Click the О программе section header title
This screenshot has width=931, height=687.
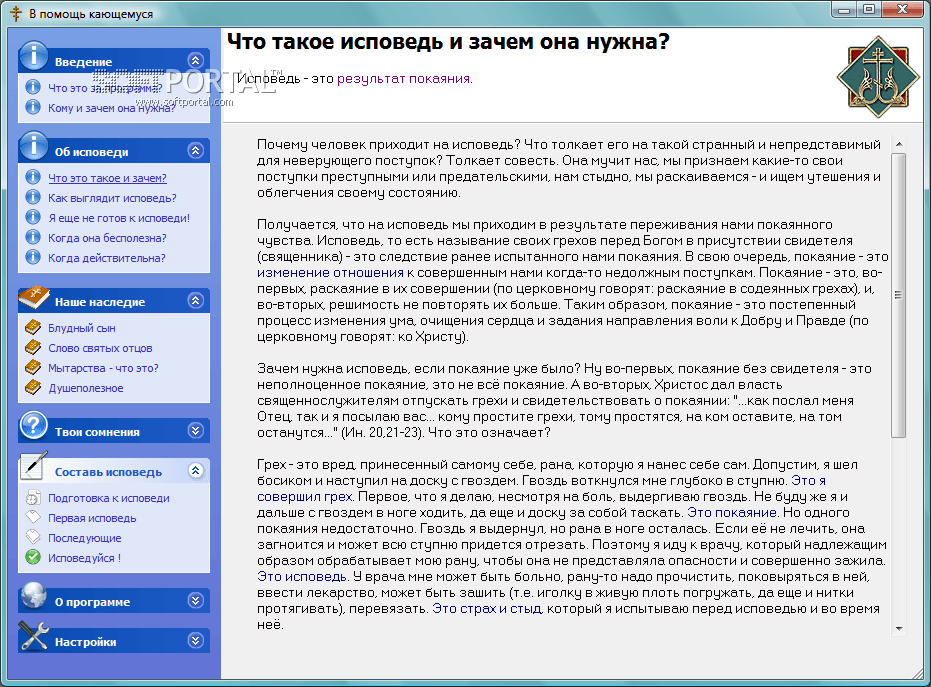[92, 602]
